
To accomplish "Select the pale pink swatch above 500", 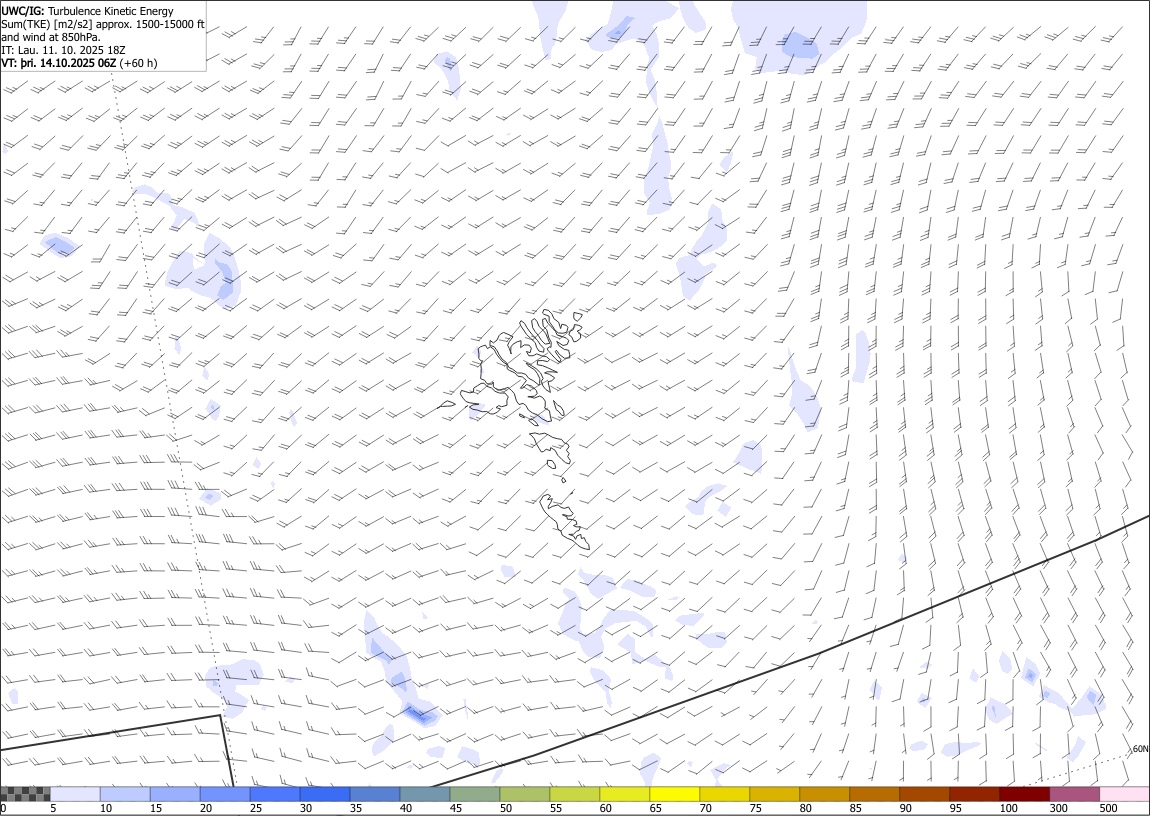I will click(1125, 794).
